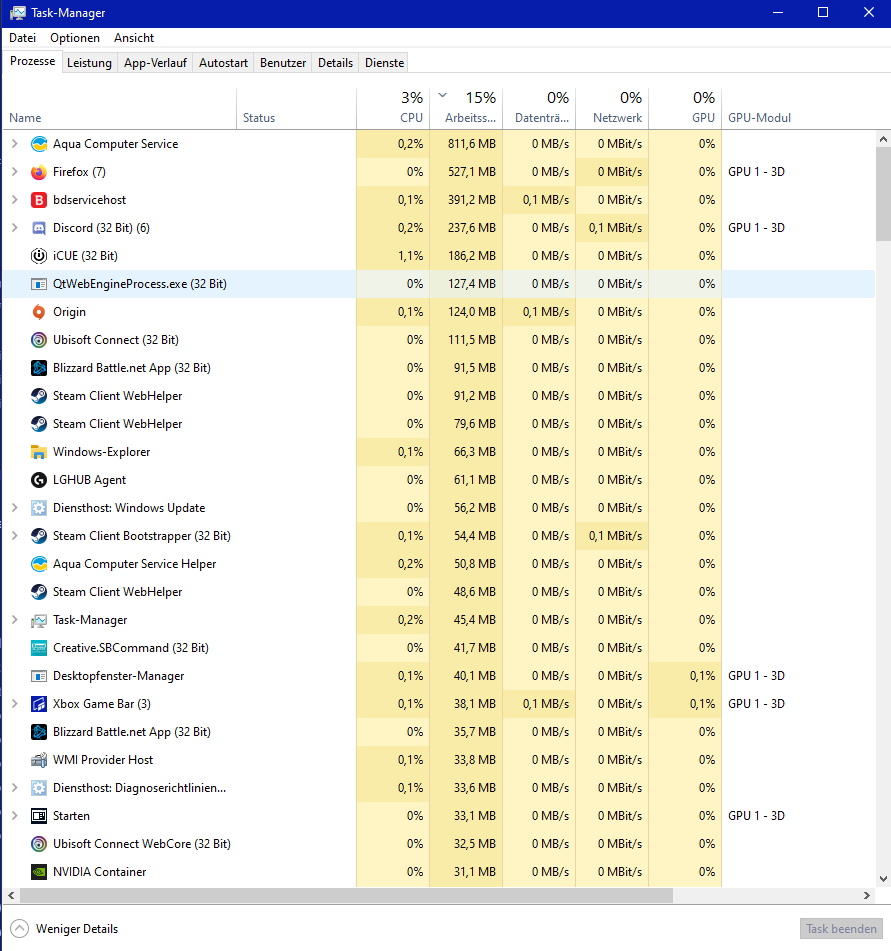Click the iCUE (32 Bit) icon

click(x=39, y=256)
